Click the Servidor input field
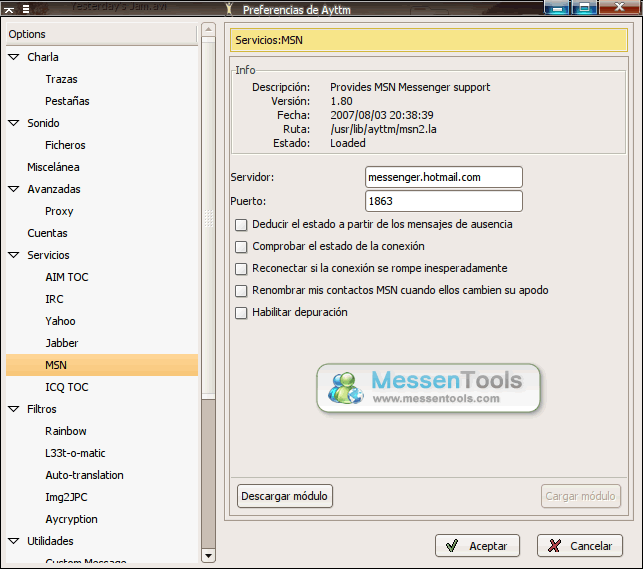The height and width of the screenshot is (569, 643). 444,177
